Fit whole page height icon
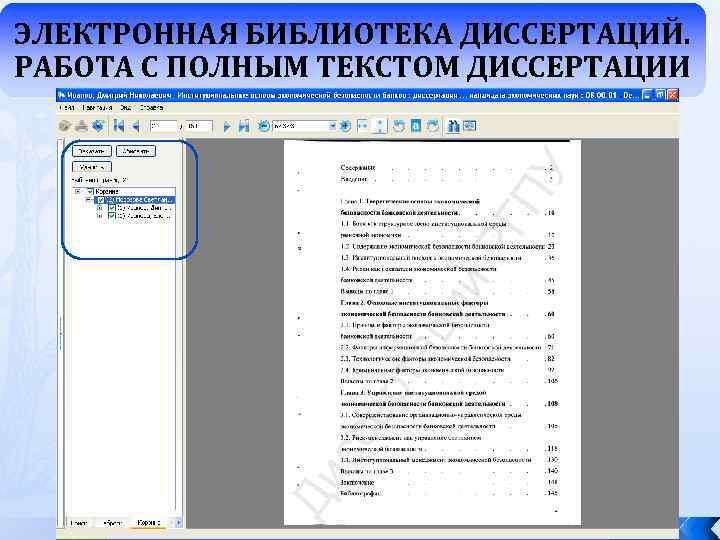This screenshot has height=540, width=720. [380, 126]
